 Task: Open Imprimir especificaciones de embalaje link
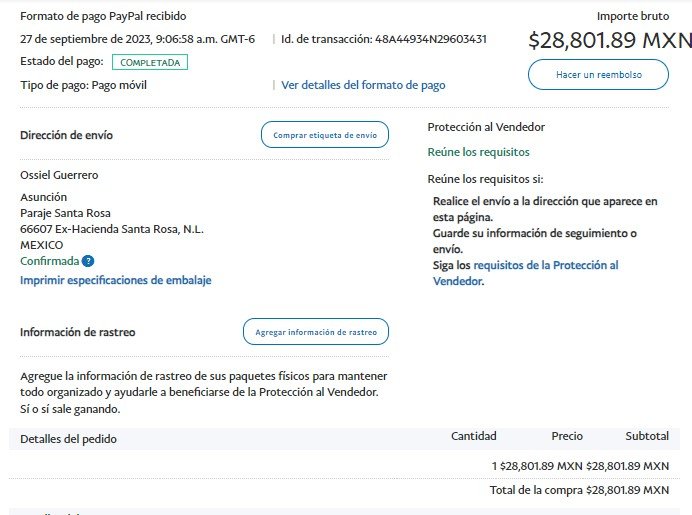coord(116,280)
